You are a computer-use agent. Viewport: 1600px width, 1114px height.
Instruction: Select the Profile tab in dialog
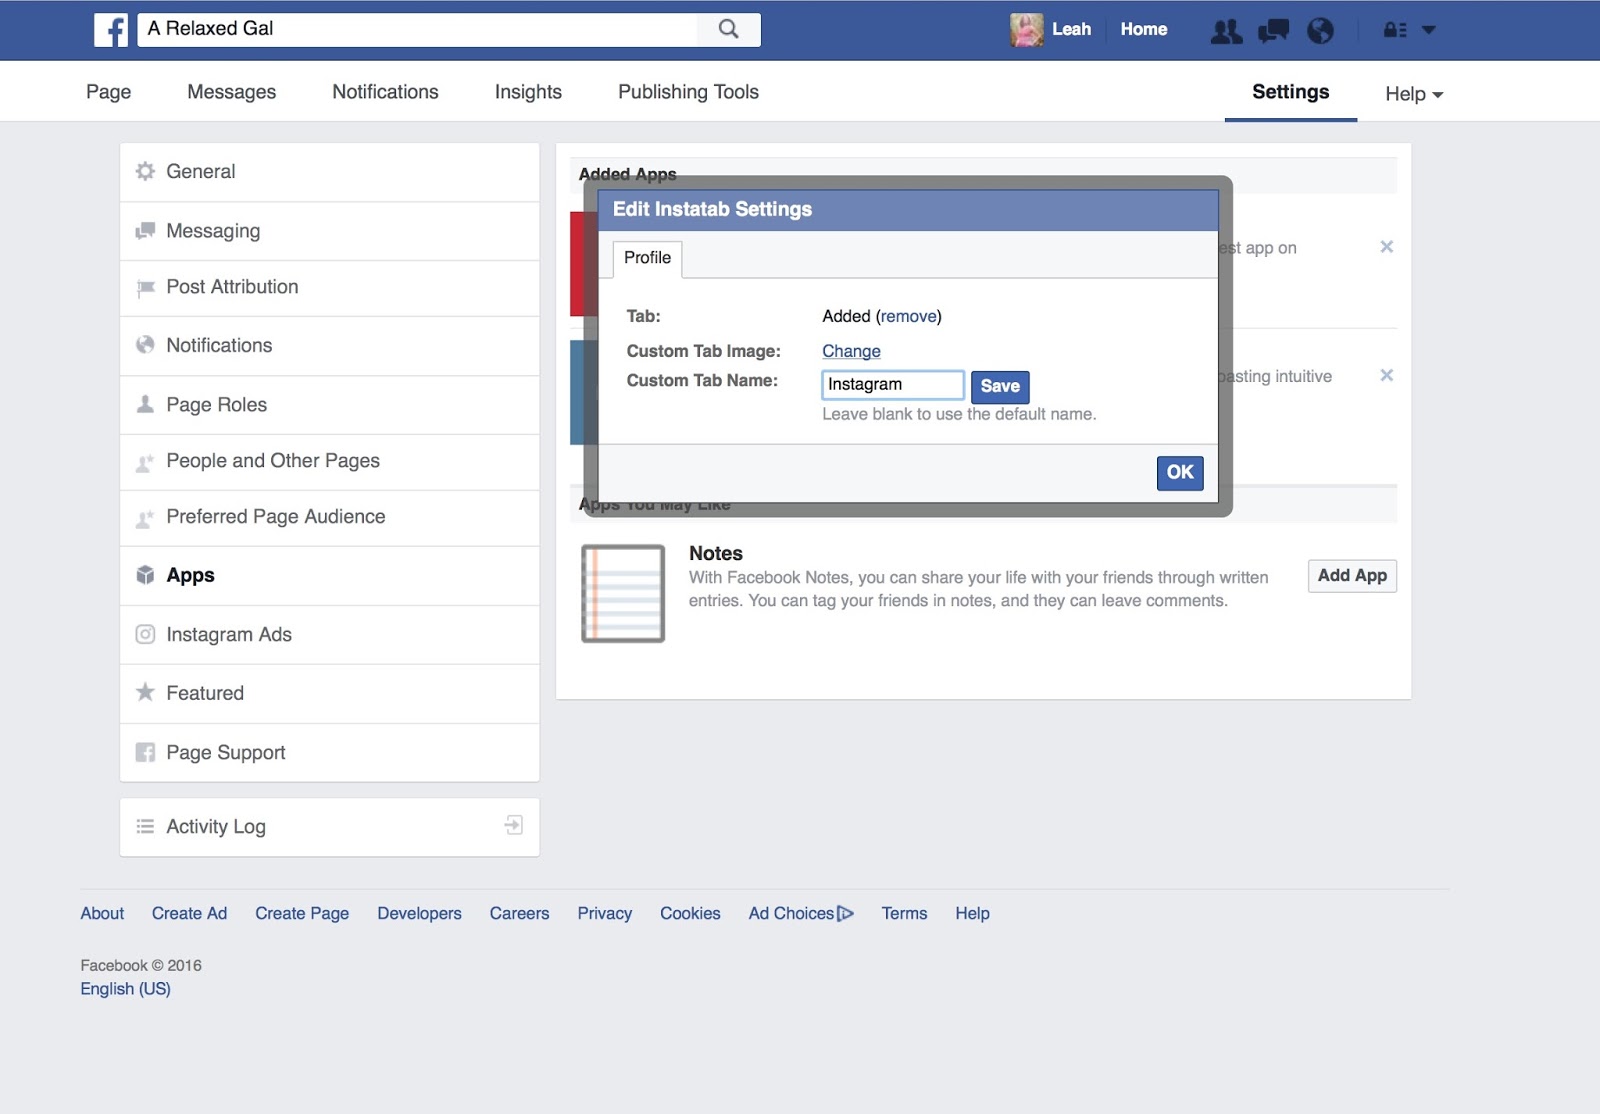click(x=647, y=258)
